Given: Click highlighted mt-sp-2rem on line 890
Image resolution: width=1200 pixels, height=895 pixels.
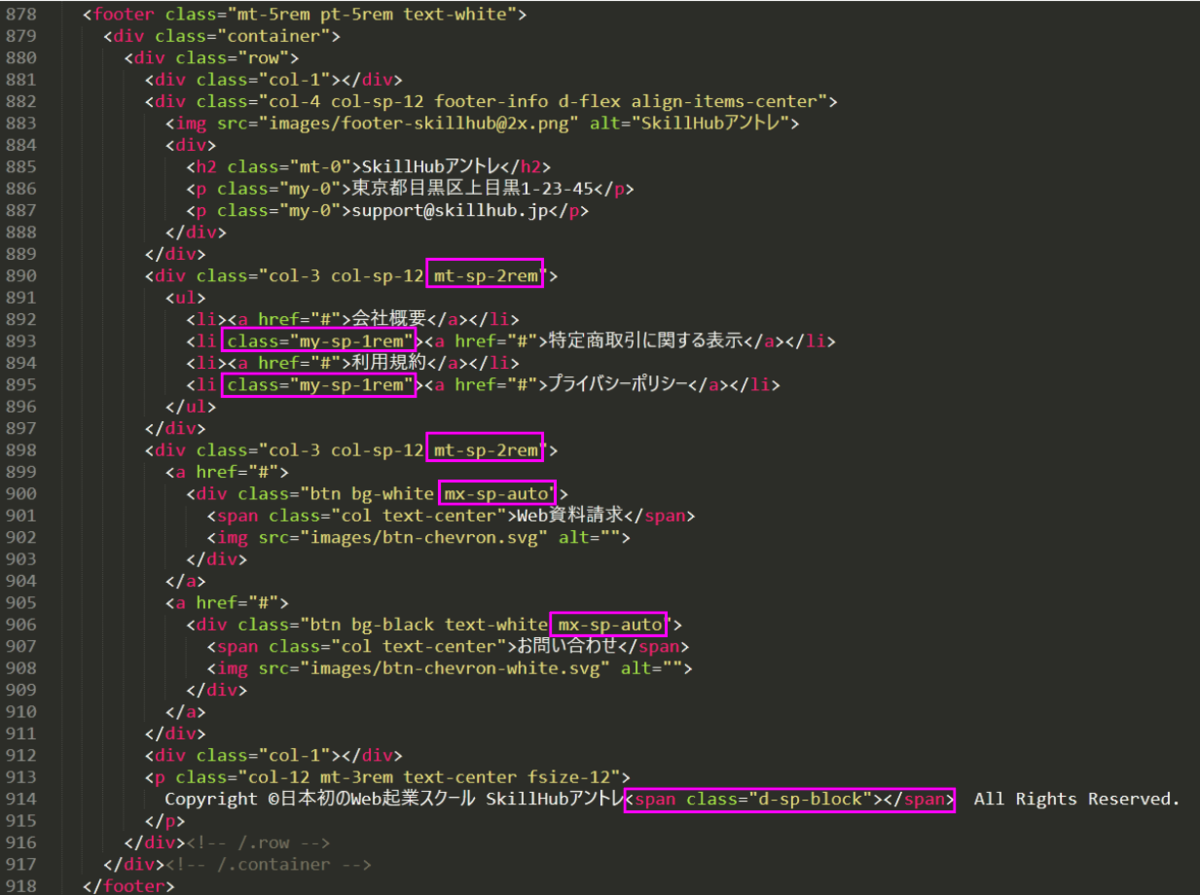Looking at the screenshot, I should 485,276.
